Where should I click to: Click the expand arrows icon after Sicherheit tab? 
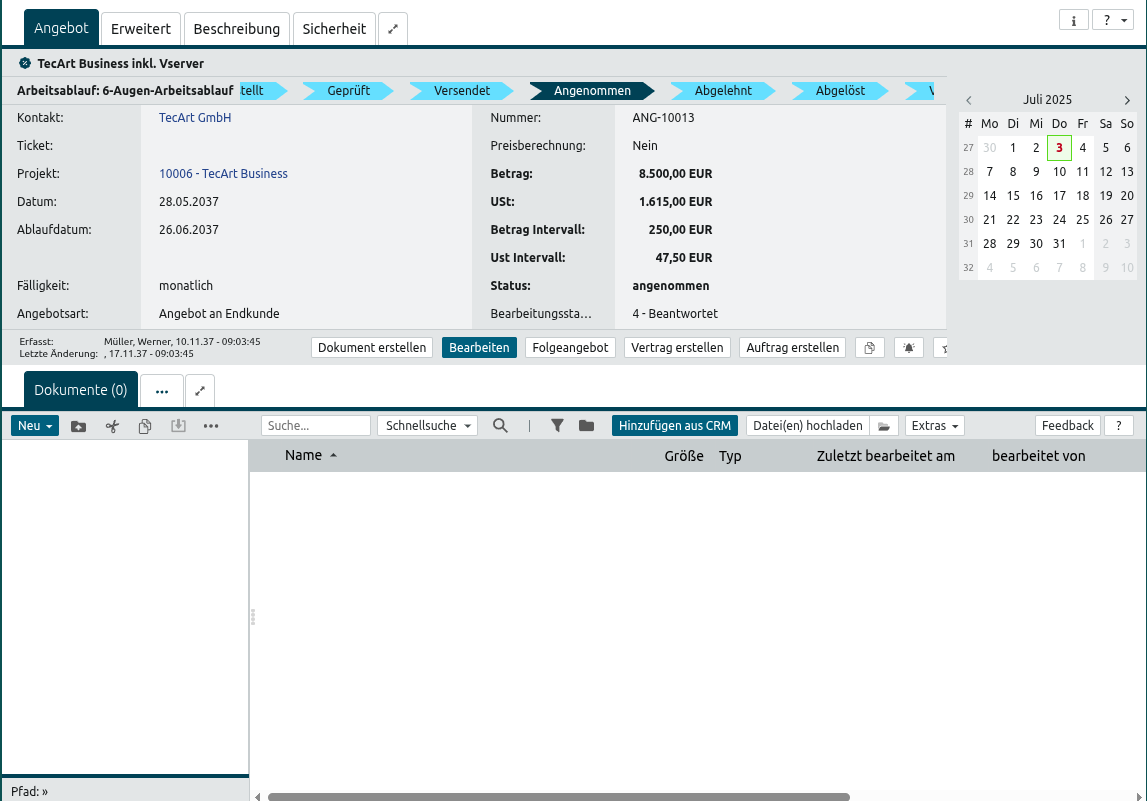[393, 29]
